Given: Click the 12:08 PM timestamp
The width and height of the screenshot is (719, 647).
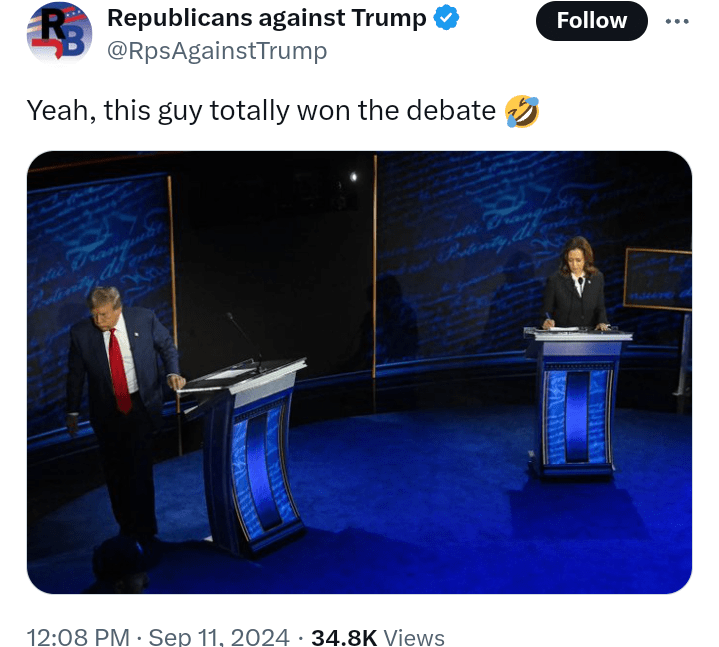Looking at the screenshot, I should [78, 637].
